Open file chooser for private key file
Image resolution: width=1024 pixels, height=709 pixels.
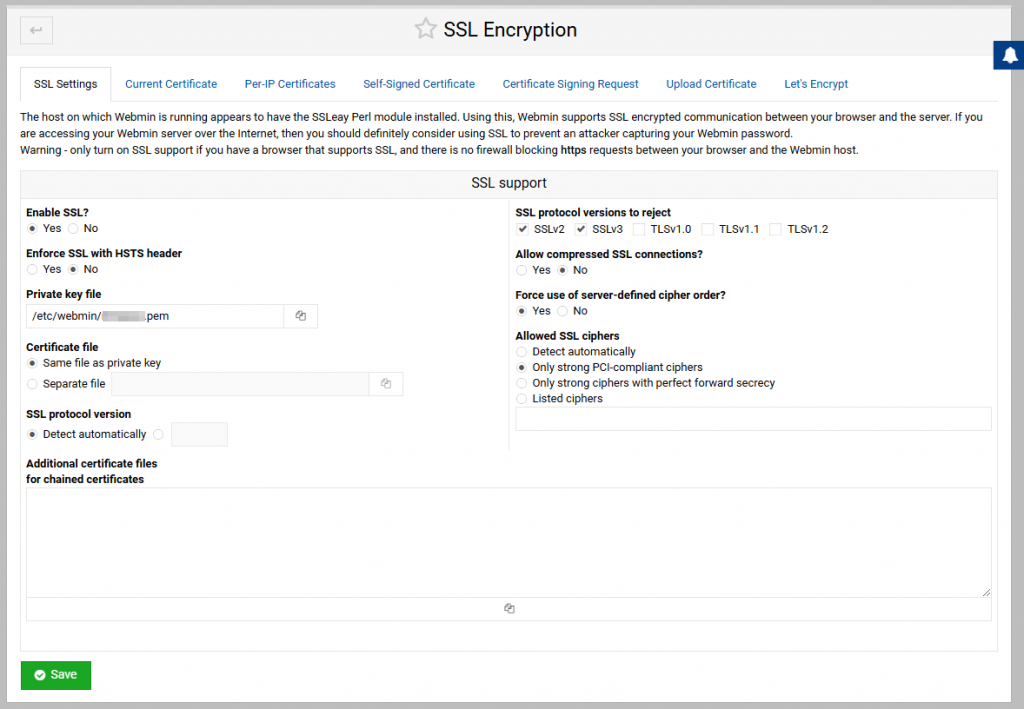[300, 316]
